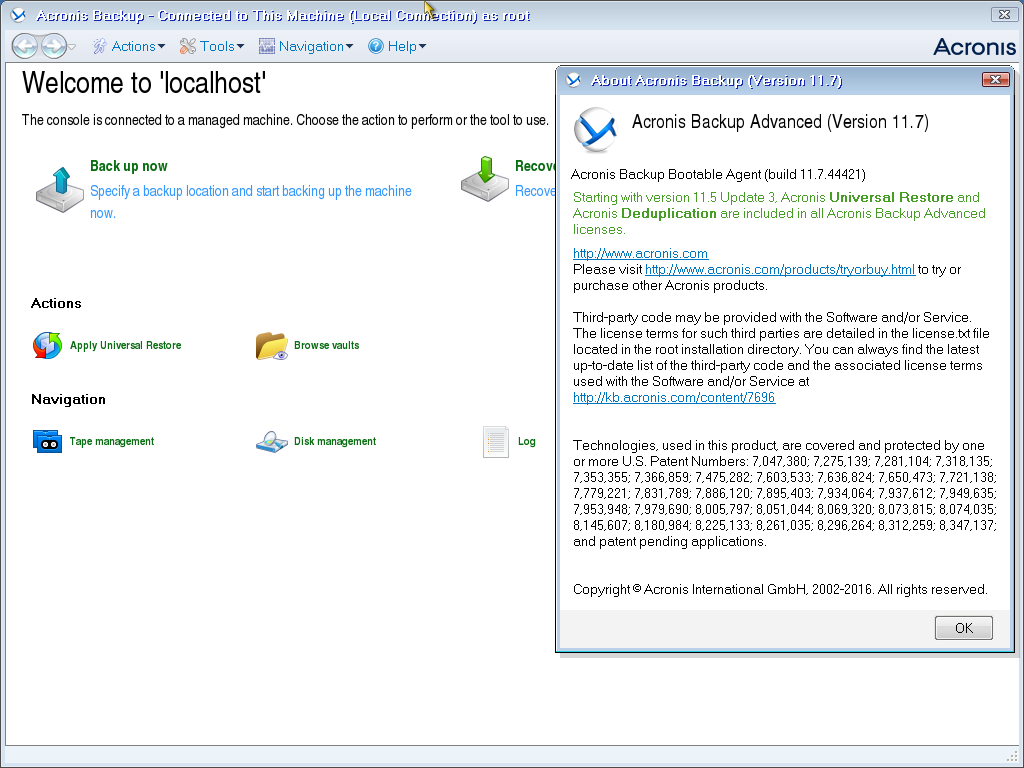Click the Tape management cassette icon

(x=47, y=441)
